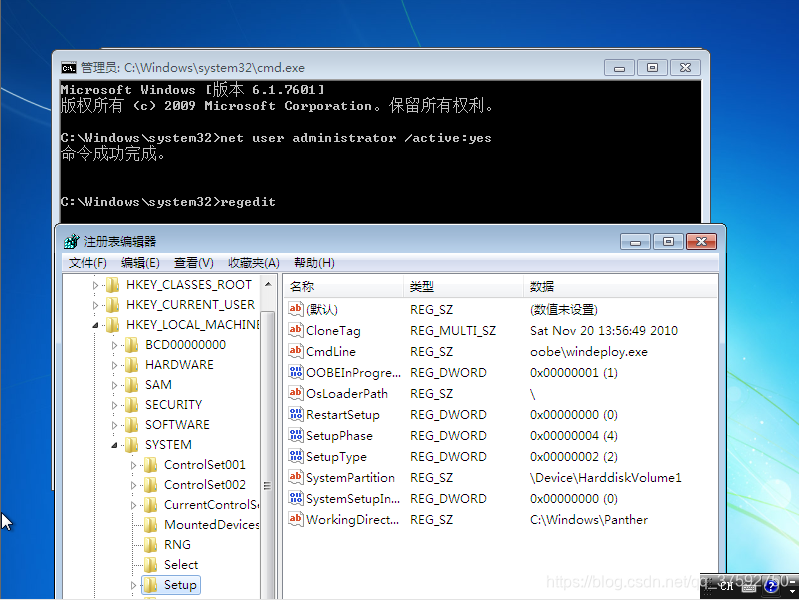The width and height of the screenshot is (799, 600).
Task: Click the SAM folder icon
Action: coord(131,384)
